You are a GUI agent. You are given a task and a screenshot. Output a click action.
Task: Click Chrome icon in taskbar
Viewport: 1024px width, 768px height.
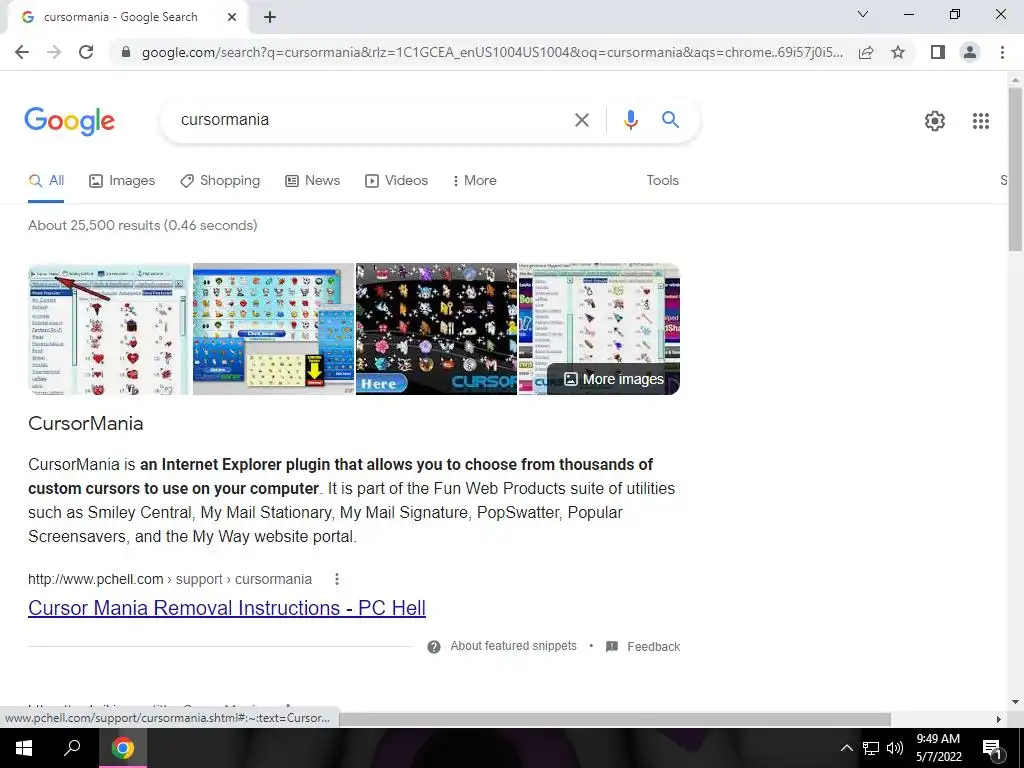coord(123,748)
